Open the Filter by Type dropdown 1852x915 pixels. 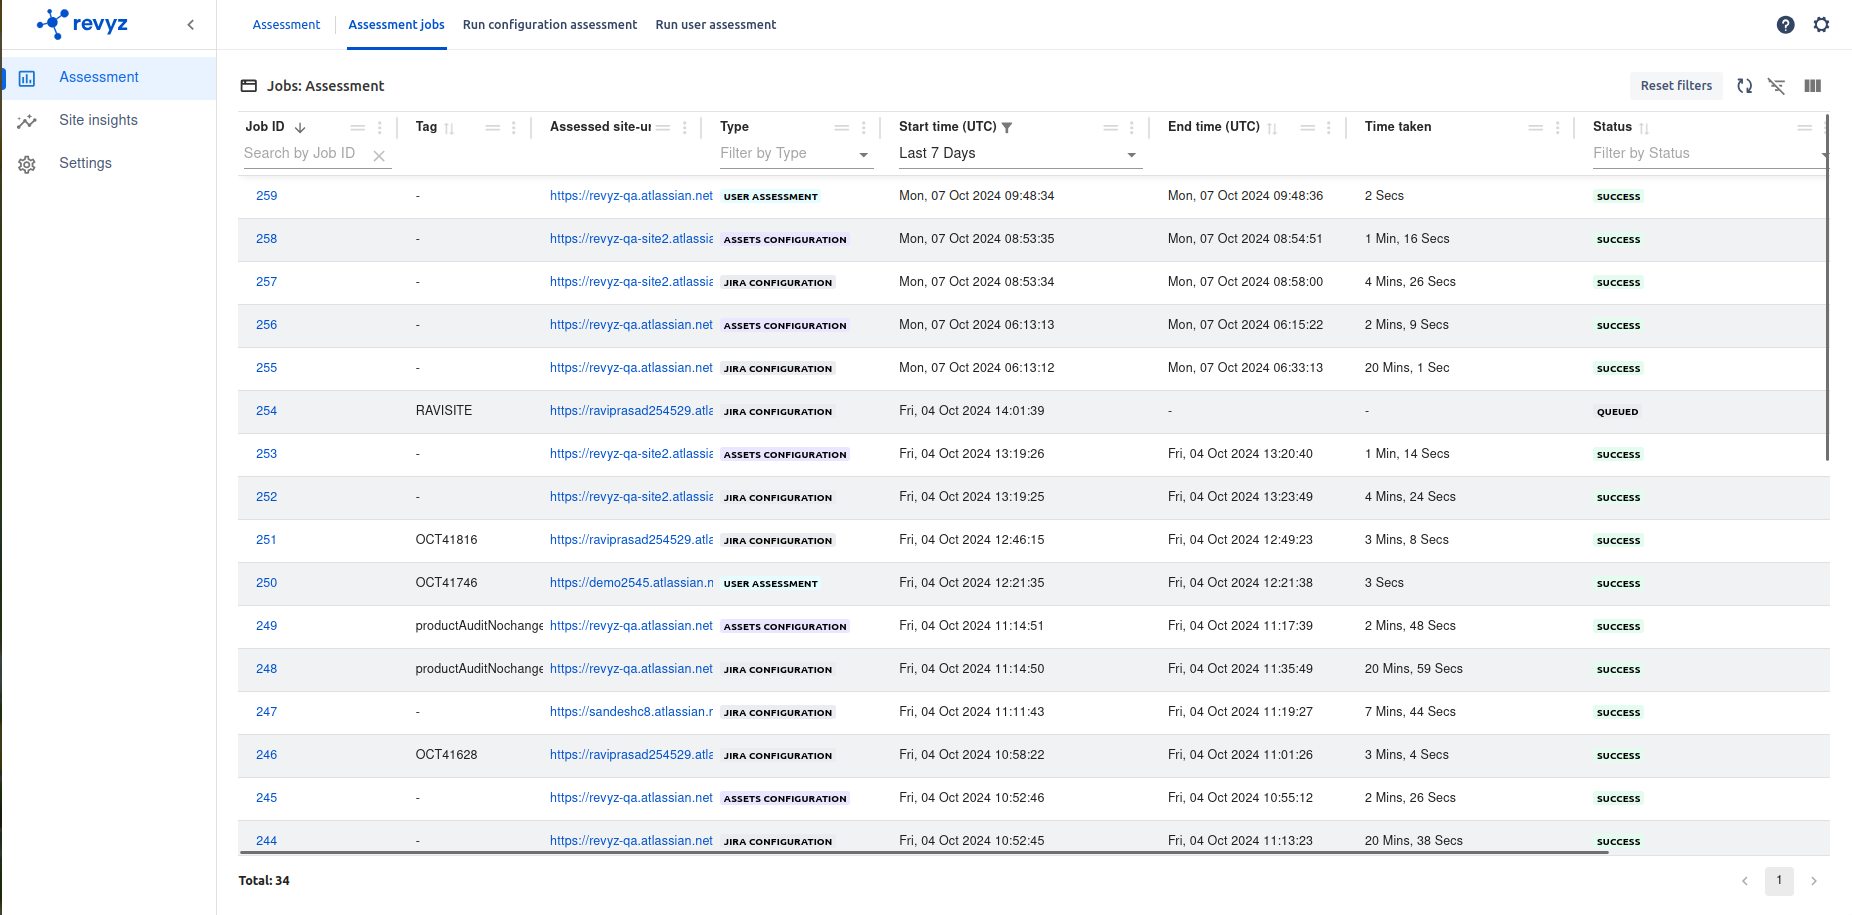click(796, 154)
